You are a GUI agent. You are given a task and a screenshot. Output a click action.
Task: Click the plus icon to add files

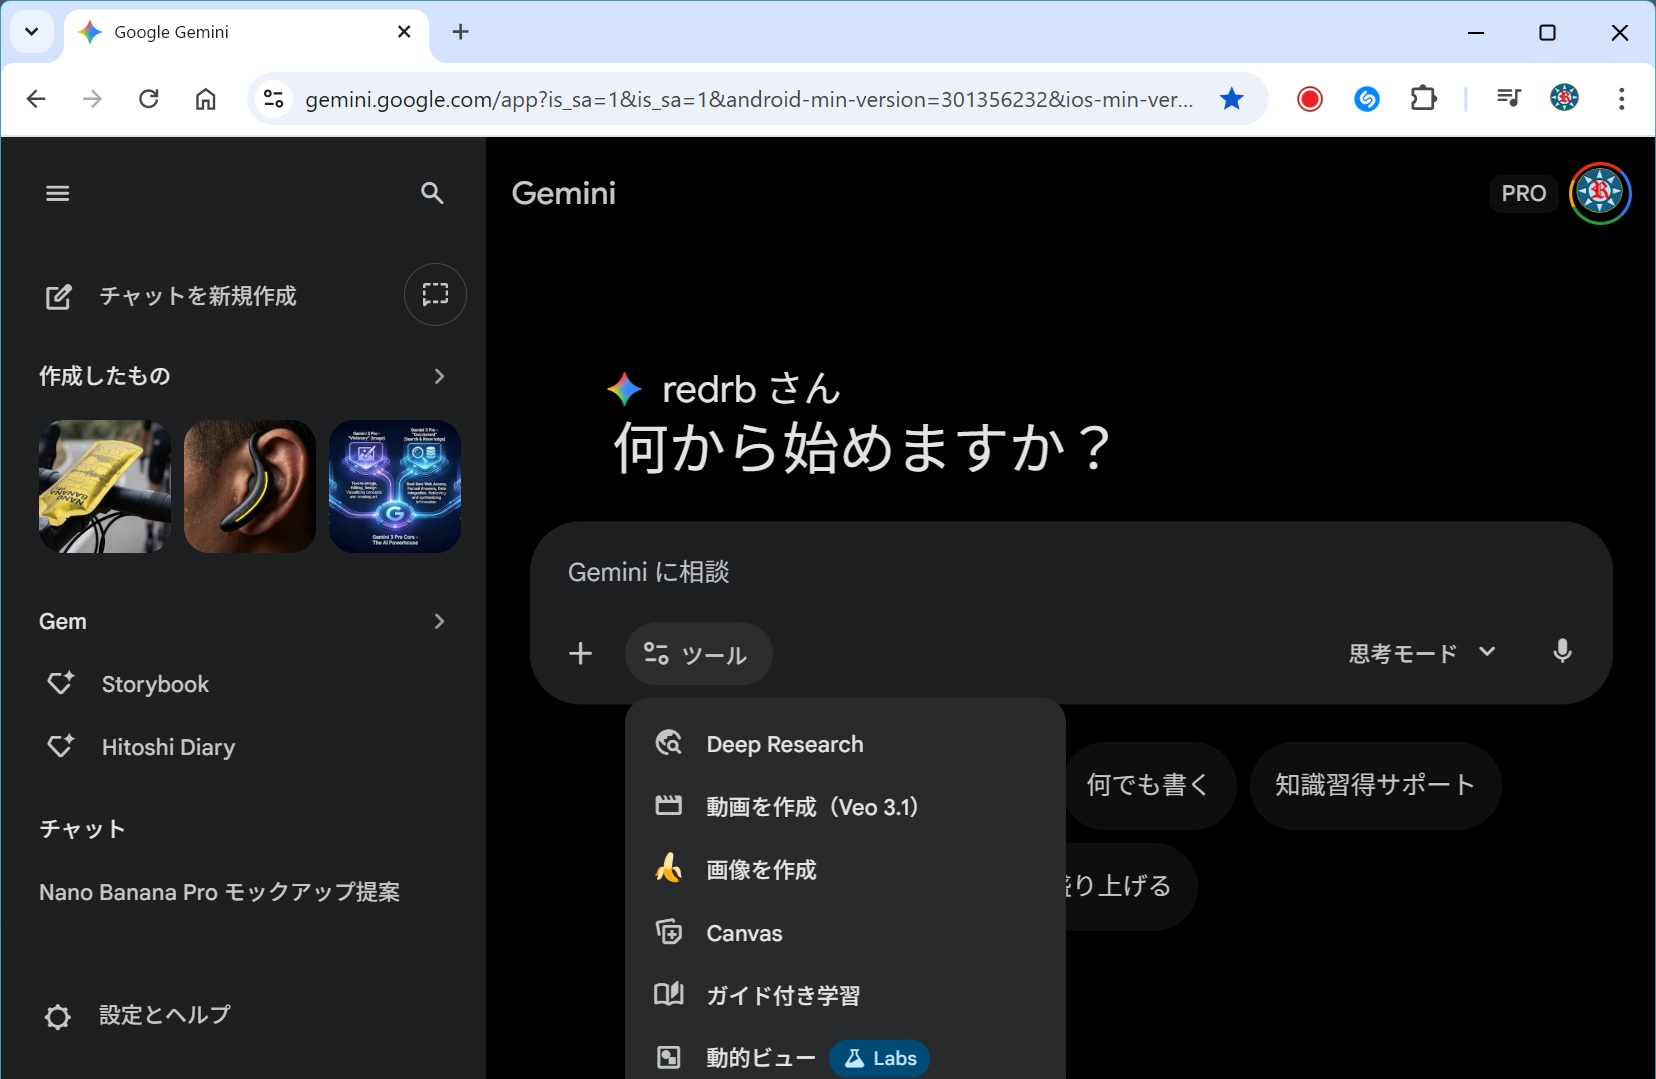pos(581,654)
